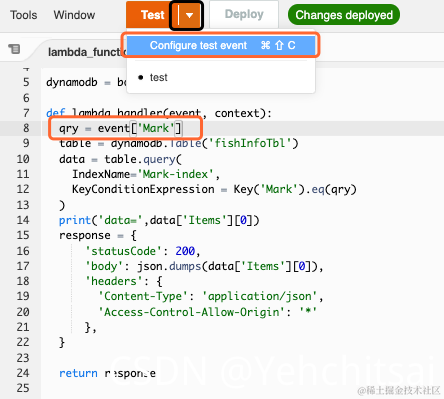Place cursor on qry = event['Mark'] line

120,128
